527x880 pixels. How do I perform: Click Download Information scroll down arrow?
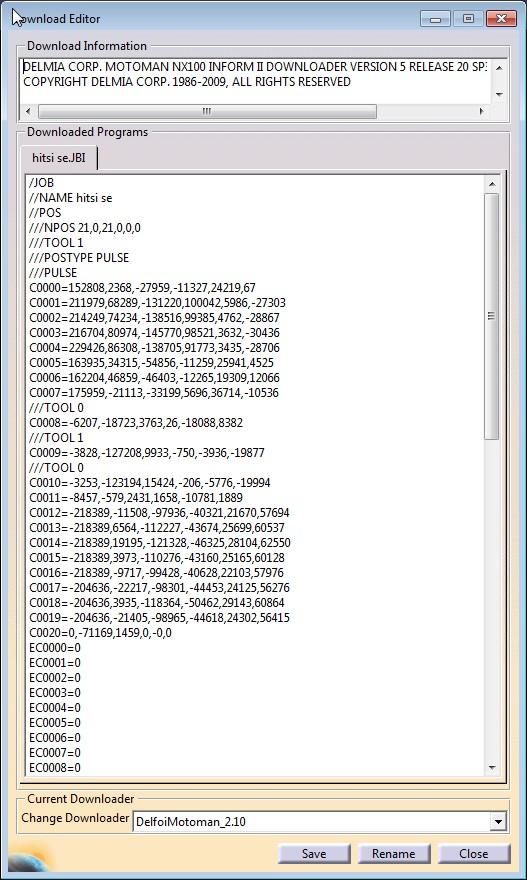coord(499,94)
